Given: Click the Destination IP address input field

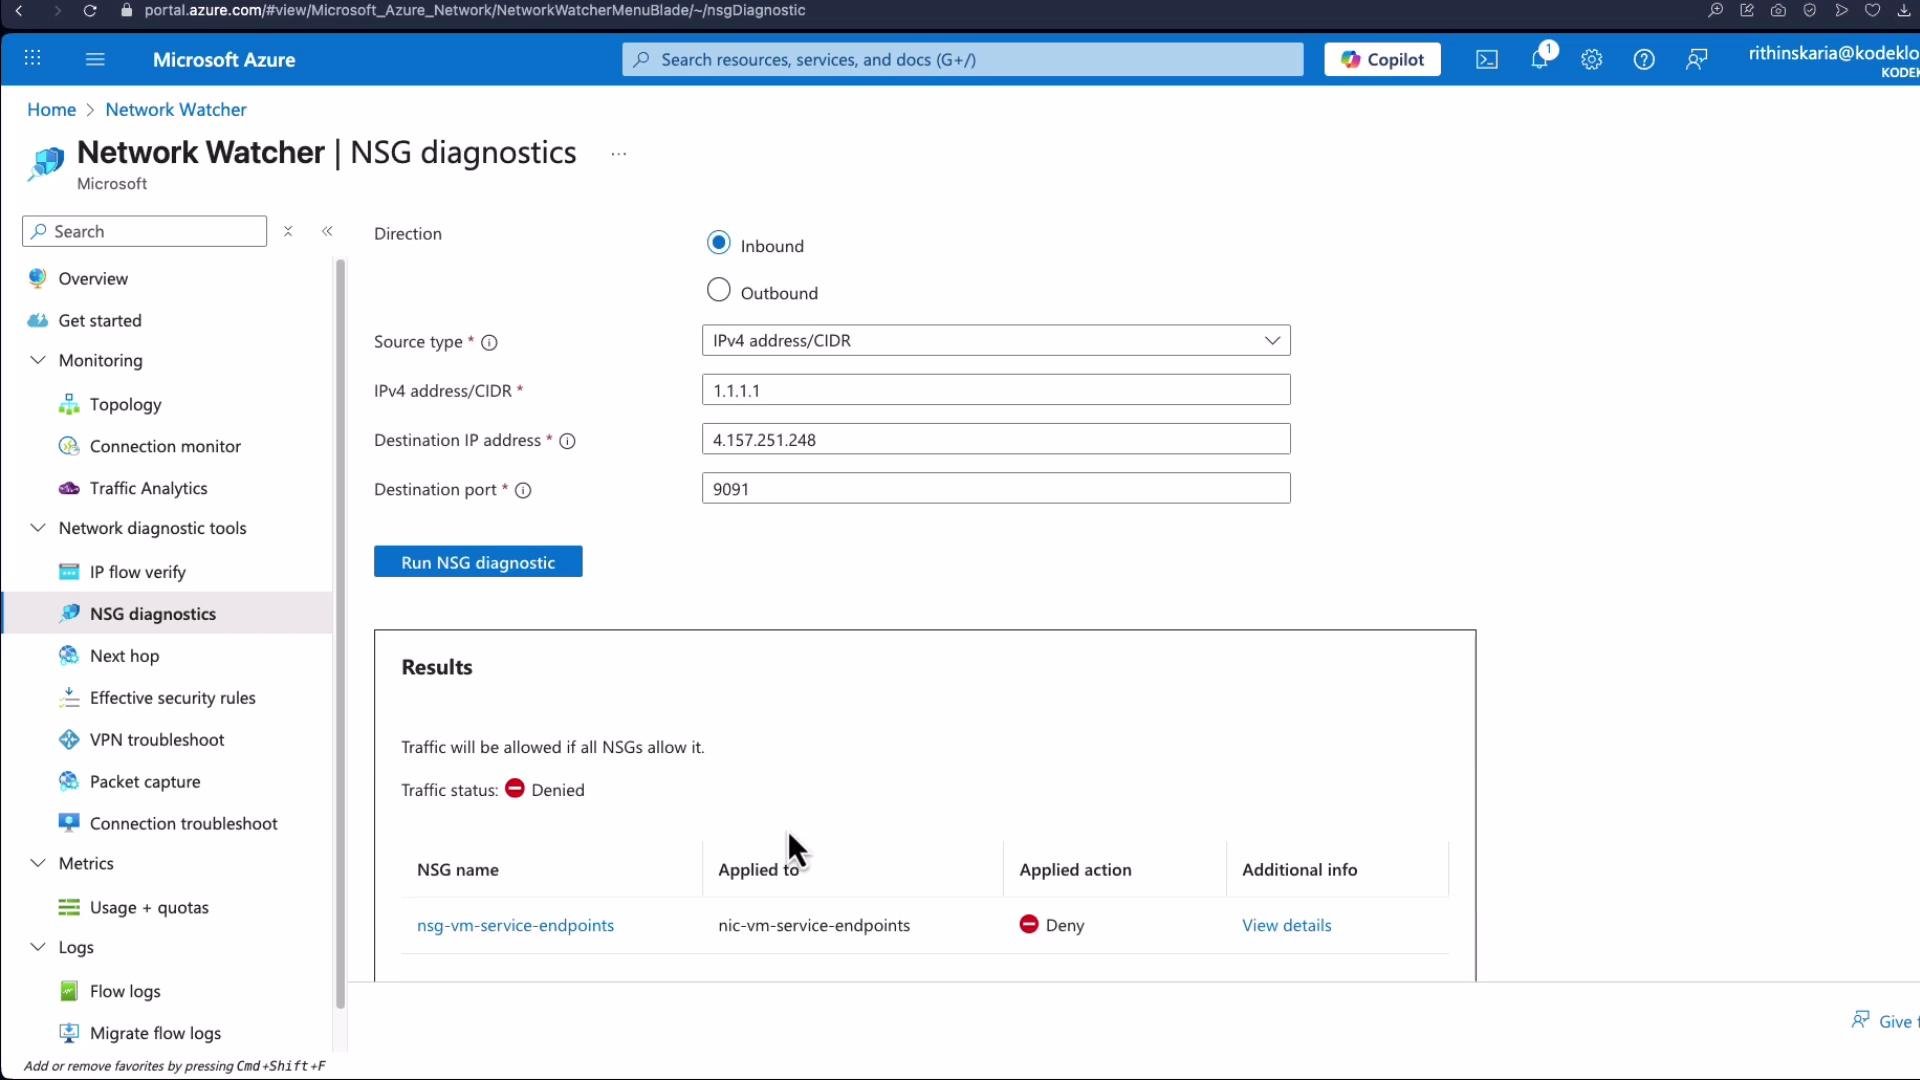Looking at the screenshot, I should (996, 439).
